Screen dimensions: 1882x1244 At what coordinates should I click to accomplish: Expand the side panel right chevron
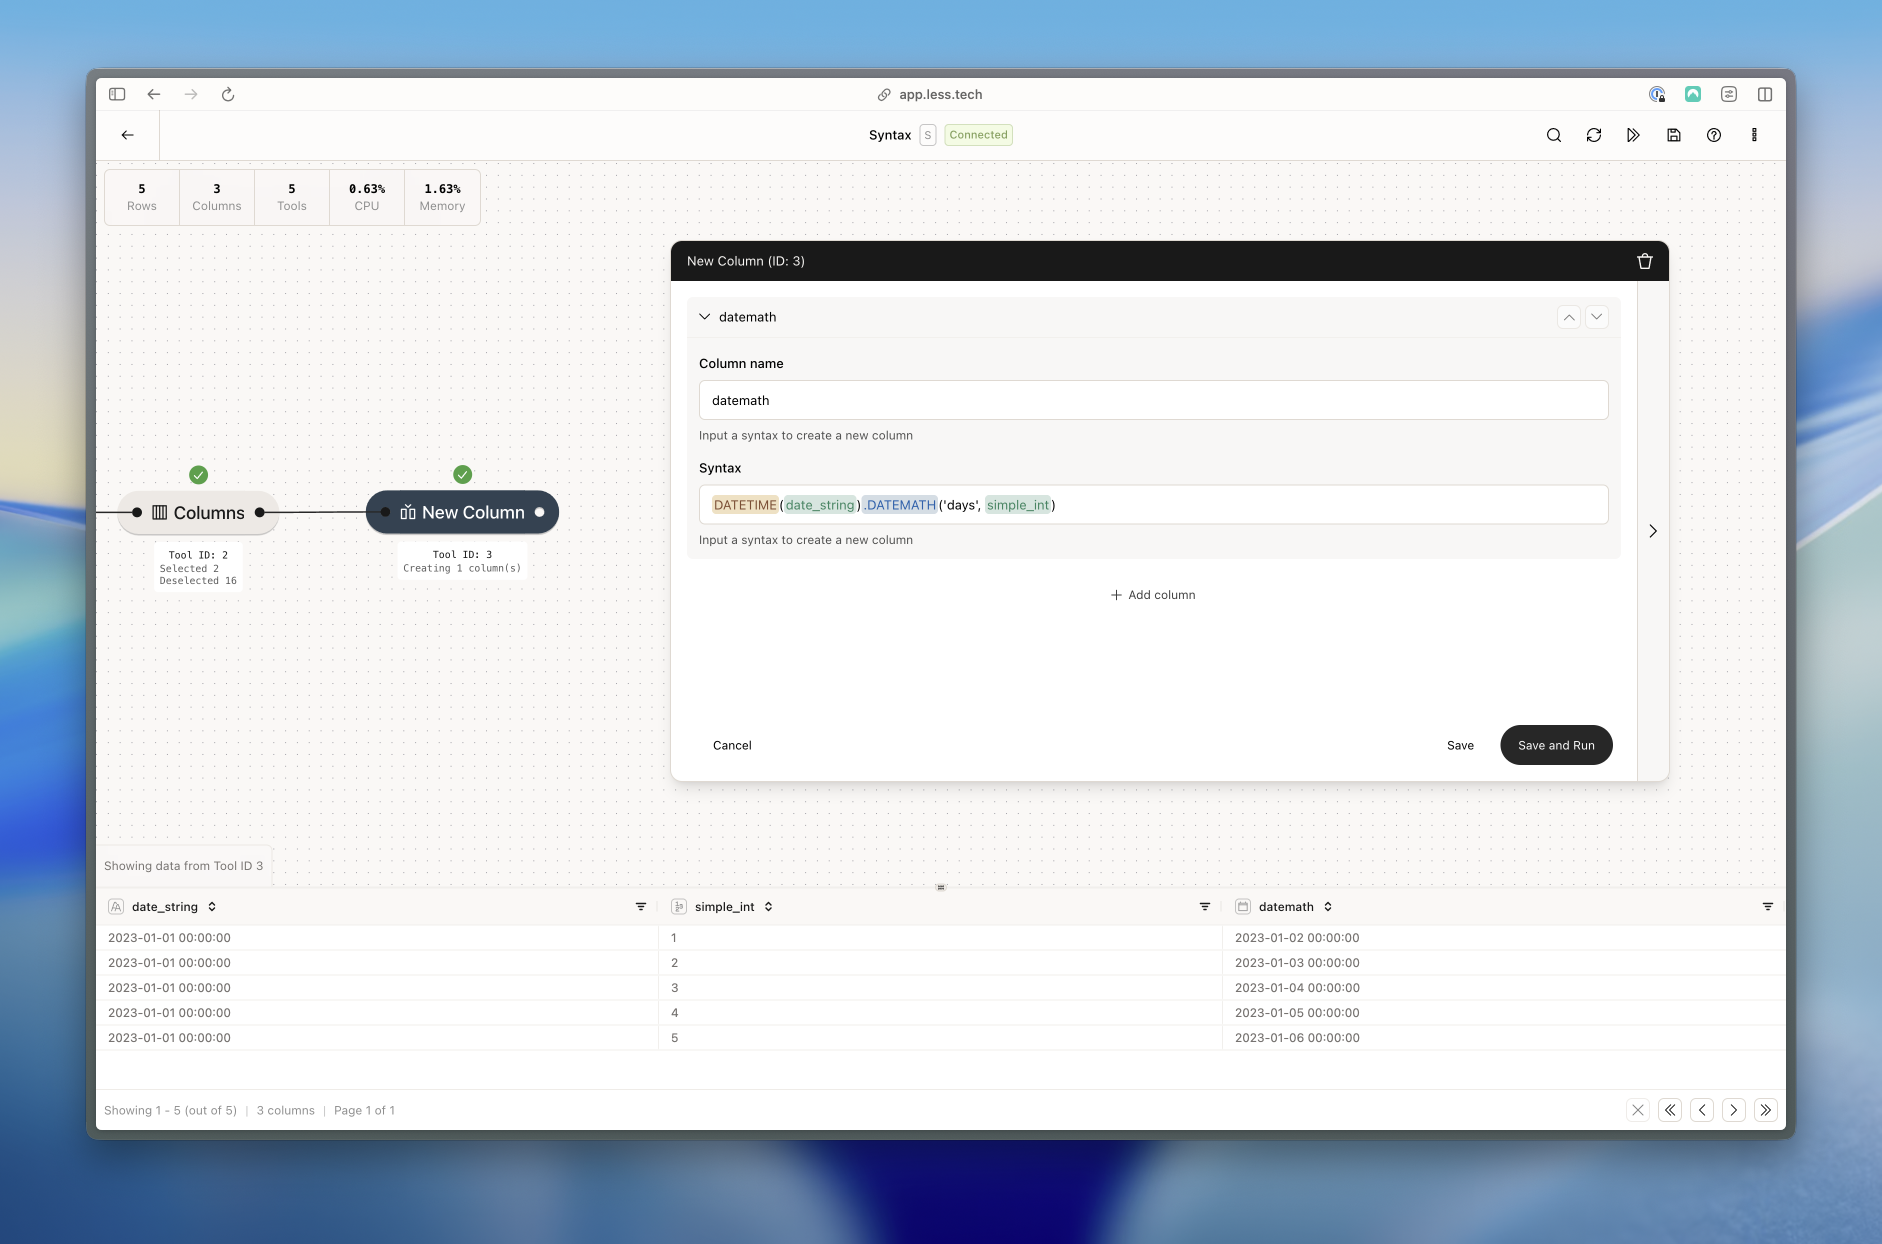(1653, 531)
